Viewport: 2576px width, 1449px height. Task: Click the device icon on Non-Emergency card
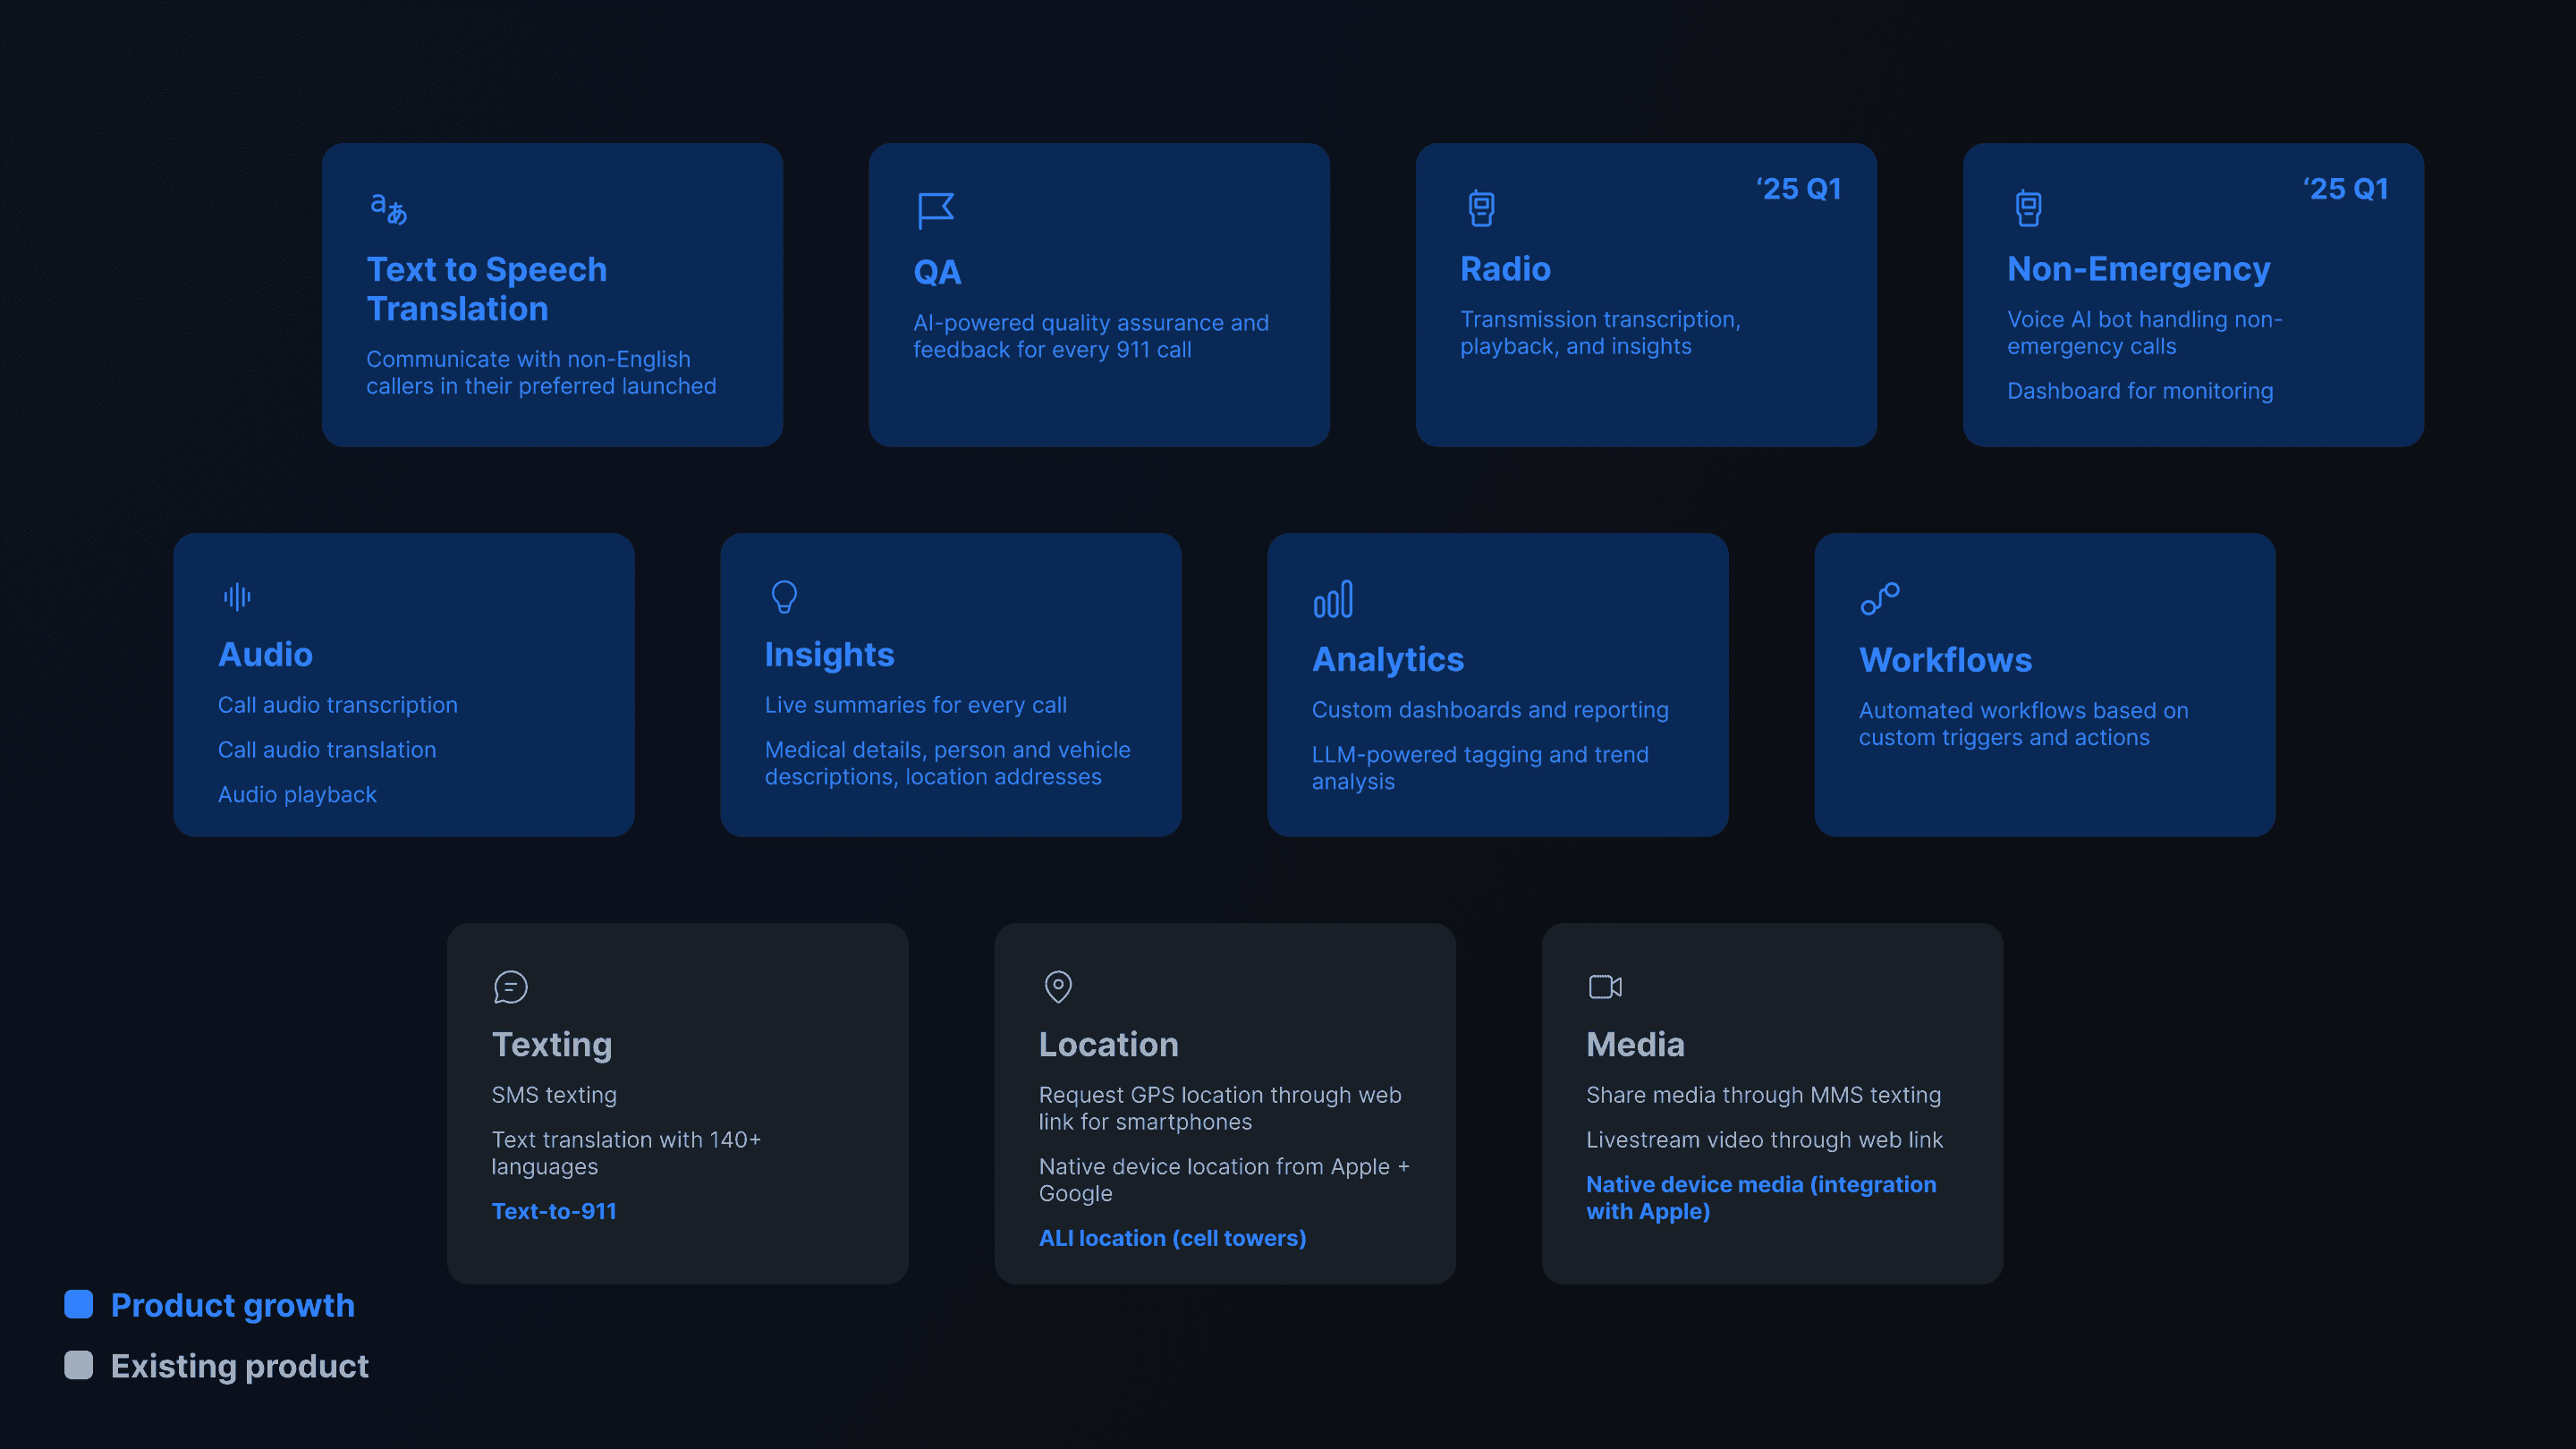(2028, 208)
